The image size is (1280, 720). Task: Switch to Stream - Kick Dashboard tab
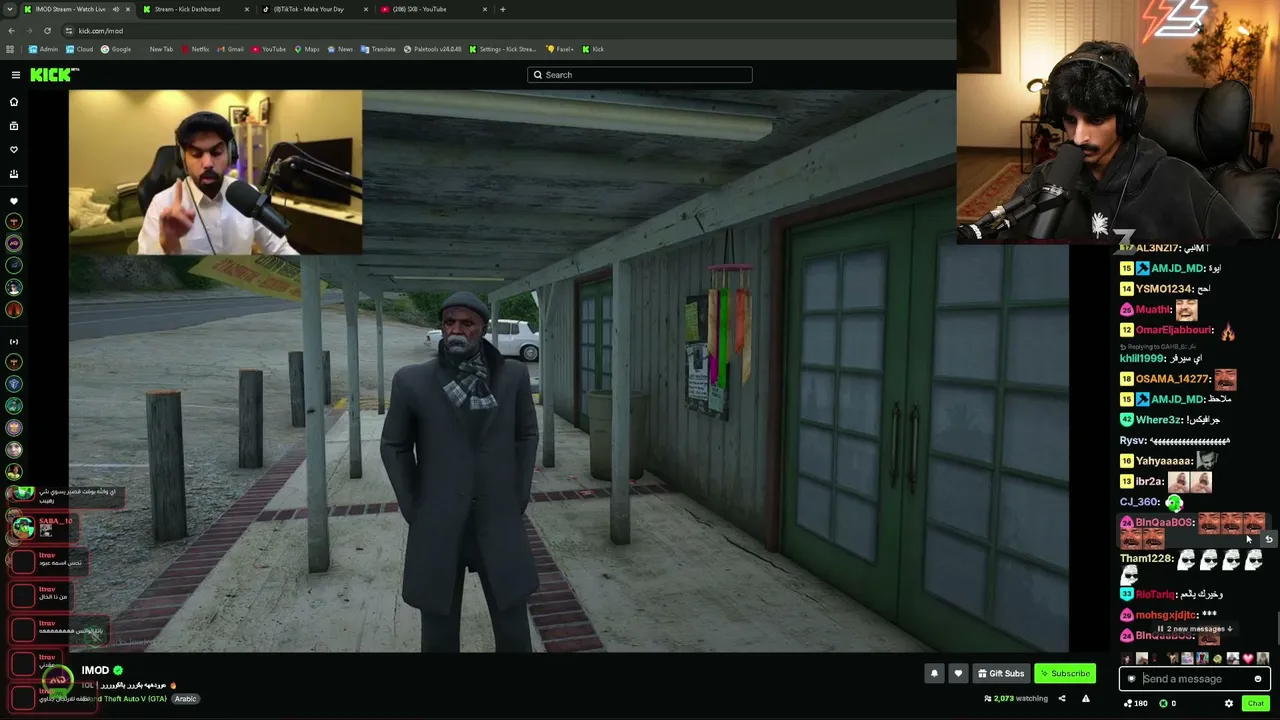coord(194,9)
